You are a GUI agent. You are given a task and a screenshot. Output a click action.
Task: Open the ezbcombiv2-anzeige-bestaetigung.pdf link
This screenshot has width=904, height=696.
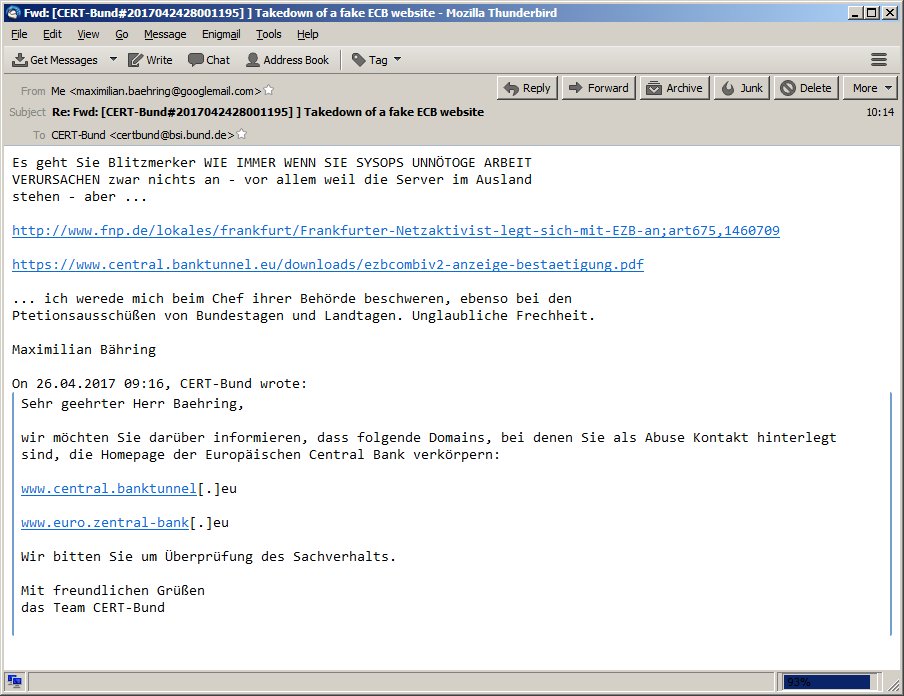327,265
